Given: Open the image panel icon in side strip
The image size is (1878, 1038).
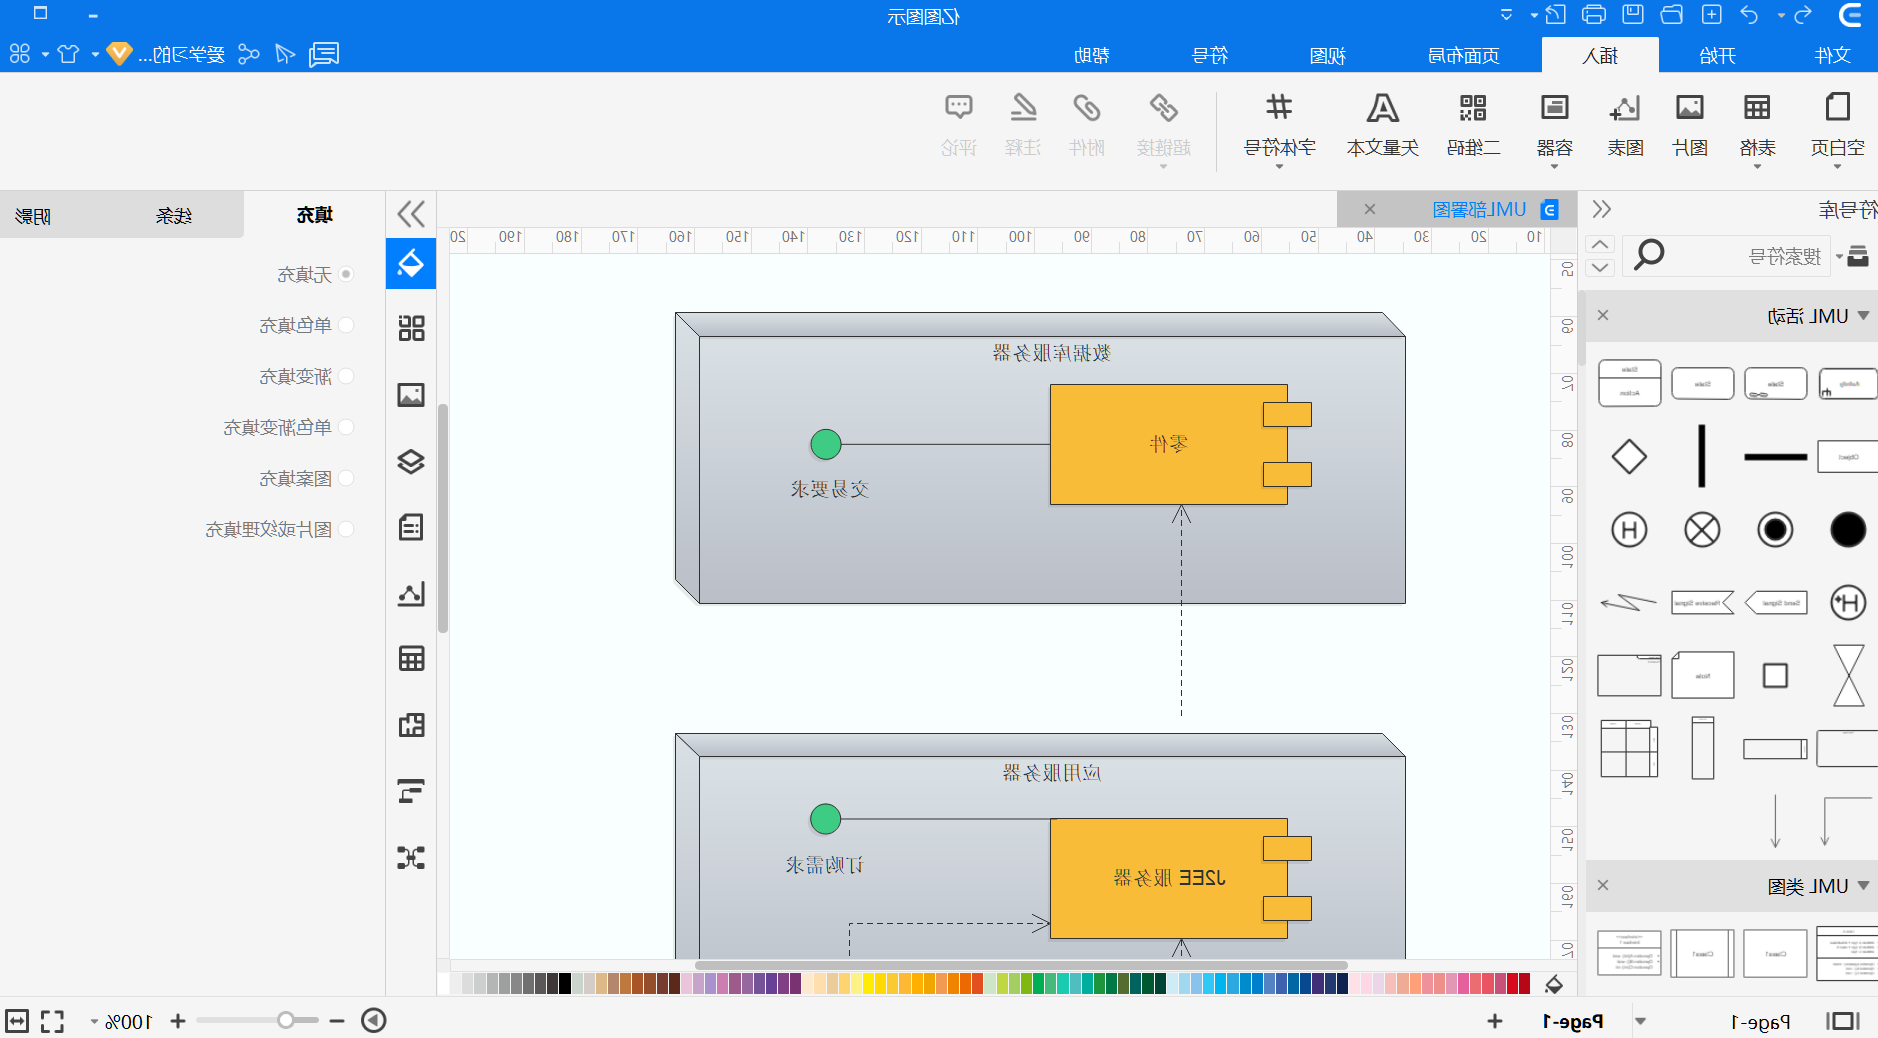Looking at the screenshot, I should (411, 395).
